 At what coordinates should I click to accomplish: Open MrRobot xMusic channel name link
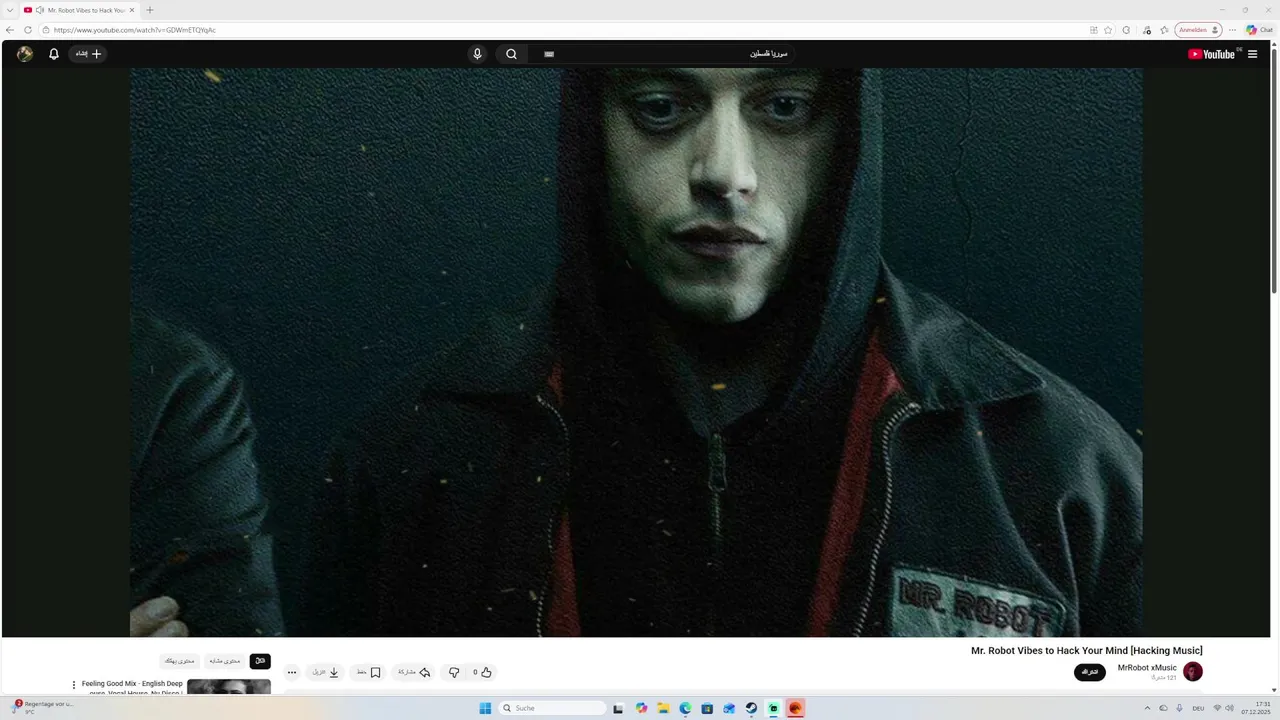(1147, 667)
